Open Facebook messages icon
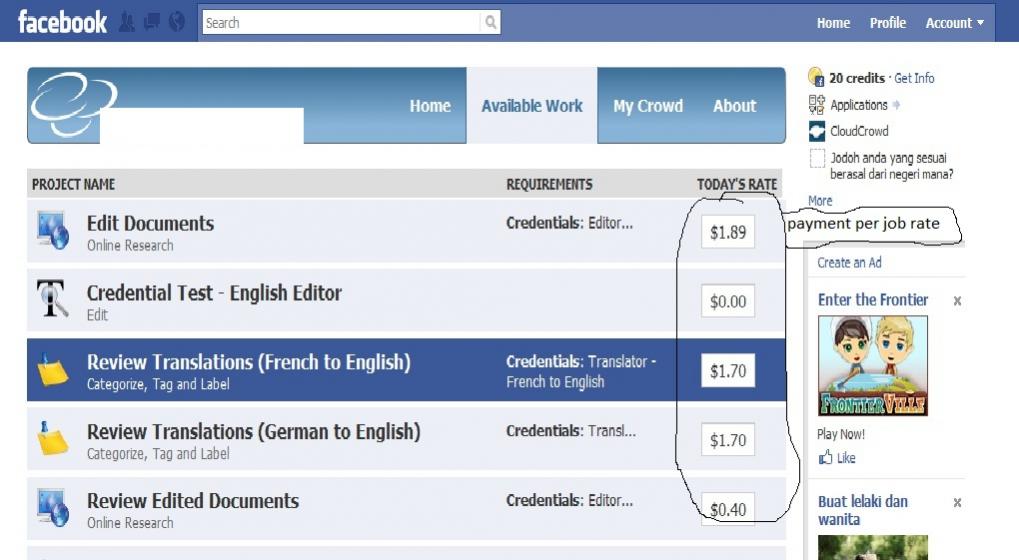 [x=152, y=23]
